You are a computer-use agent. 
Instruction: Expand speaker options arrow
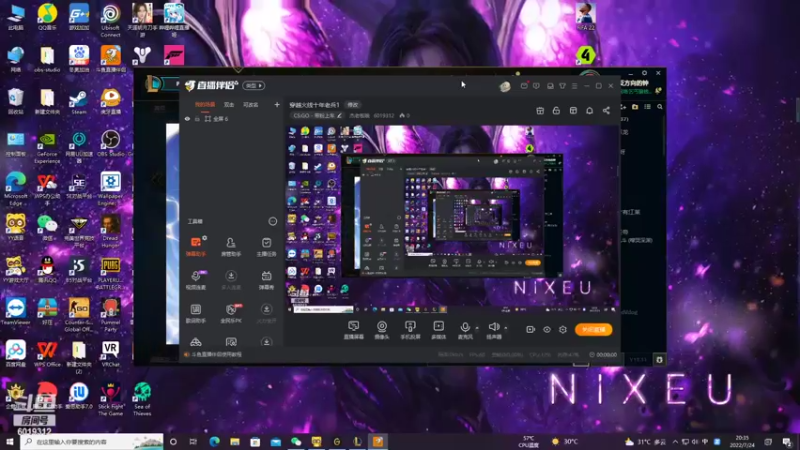[506, 328]
